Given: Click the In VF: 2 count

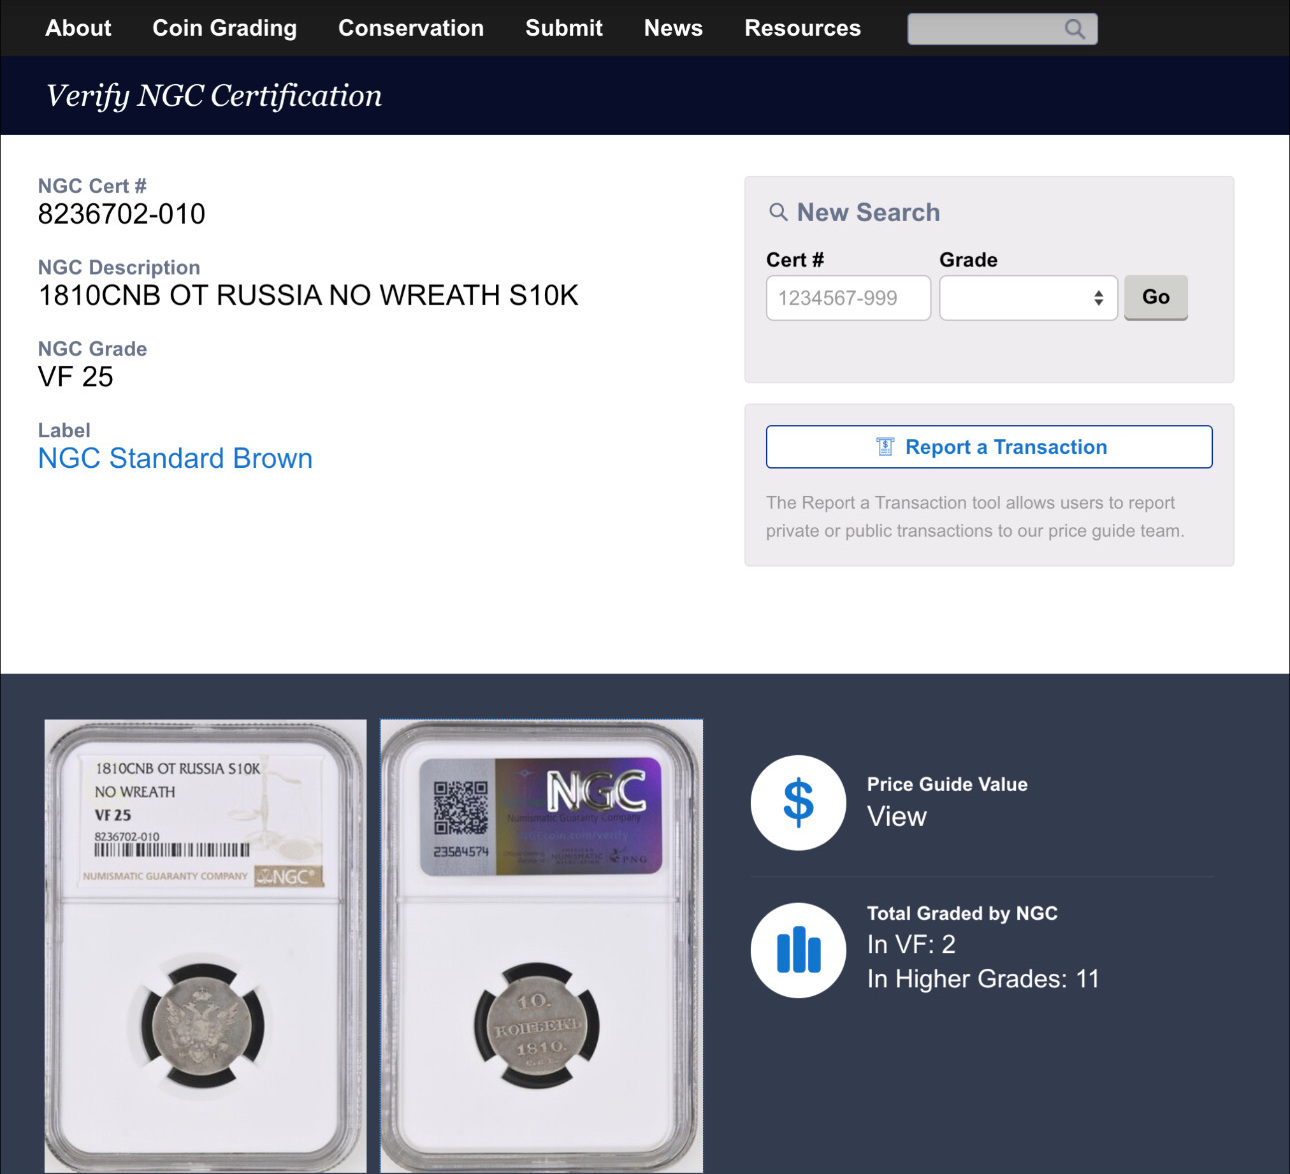Looking at the screenshot, I should tap(911, 944).
